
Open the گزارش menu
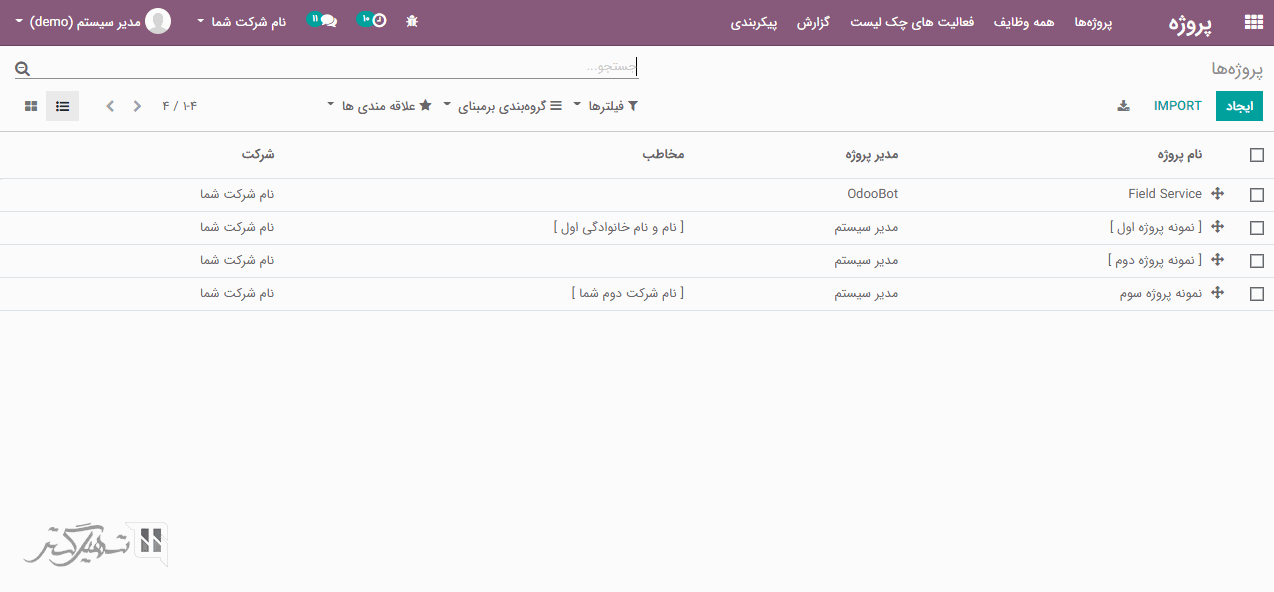pos(813,22)
